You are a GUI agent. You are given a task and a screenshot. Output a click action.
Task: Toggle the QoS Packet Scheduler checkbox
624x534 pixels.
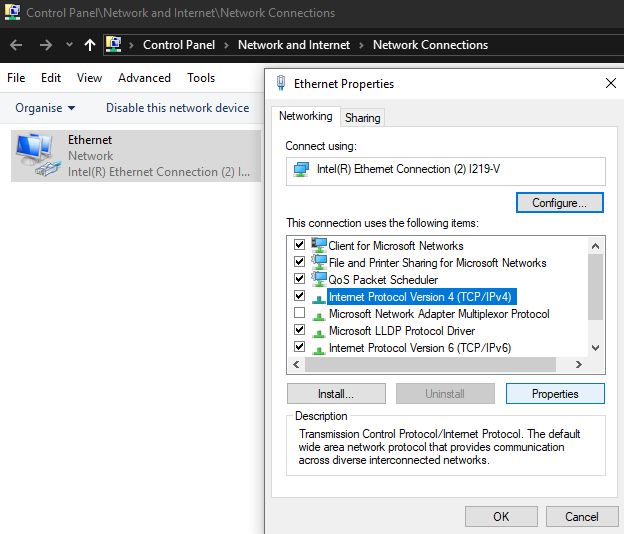(299, 280)
